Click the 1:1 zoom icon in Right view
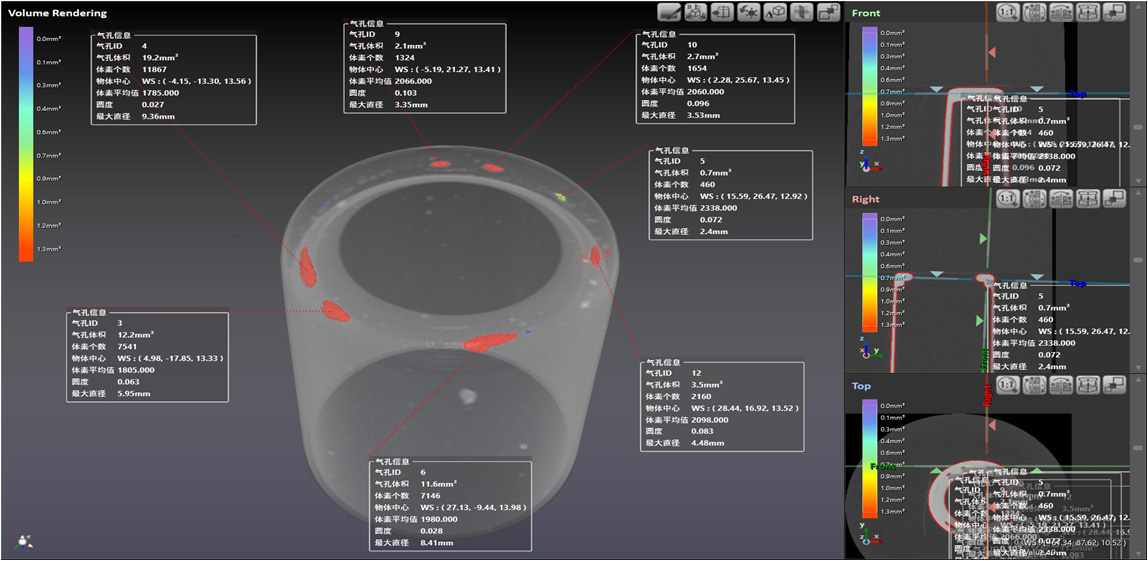1148x561 pixels. tap(1008, 199)
